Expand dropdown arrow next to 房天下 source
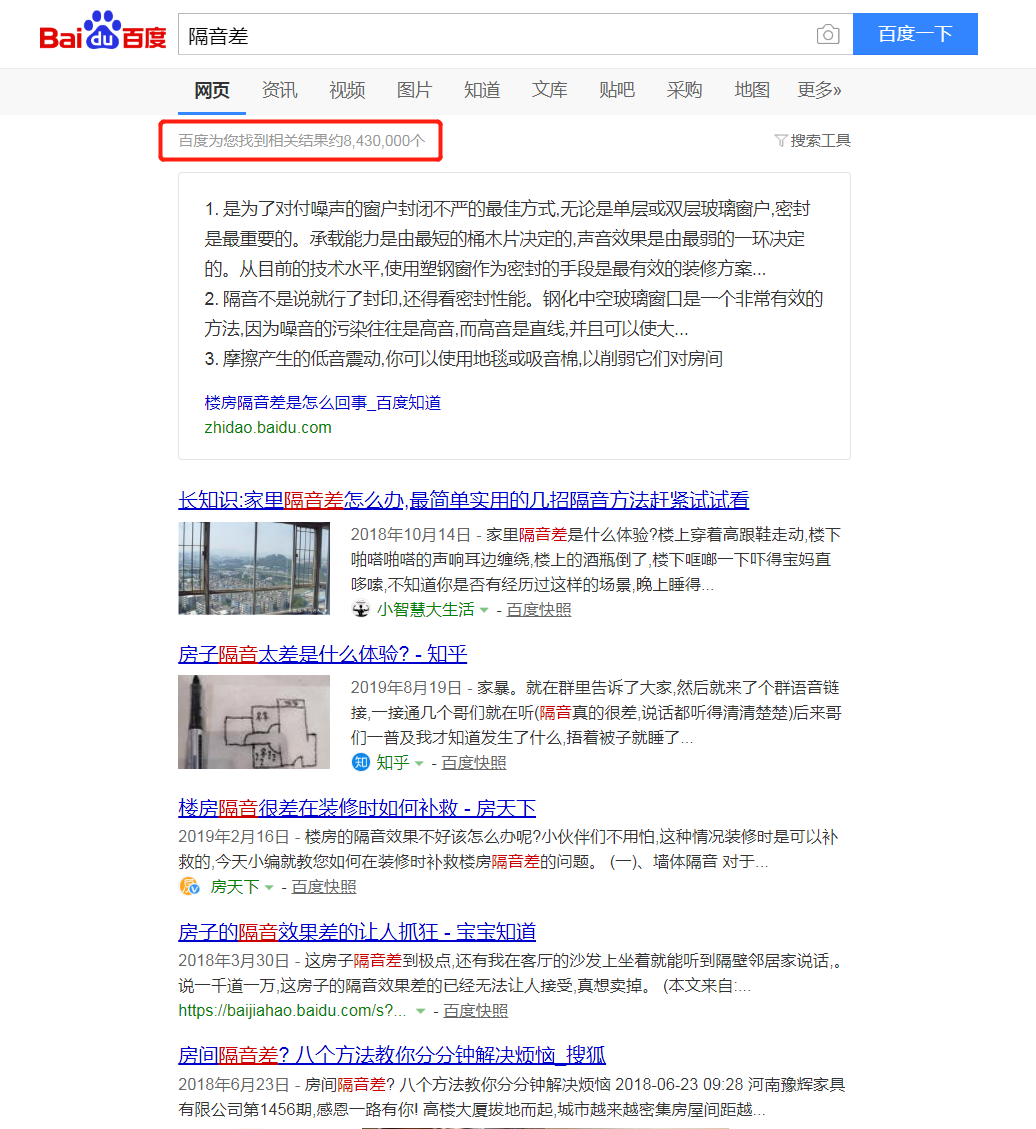Screen dimensions: 1036x1129 (x=268, y=888)
